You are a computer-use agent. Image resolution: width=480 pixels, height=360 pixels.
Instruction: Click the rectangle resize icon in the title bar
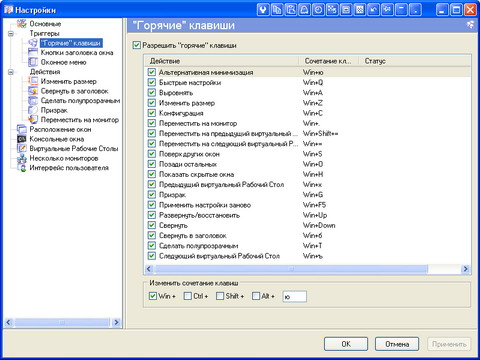tap(346, 10)
